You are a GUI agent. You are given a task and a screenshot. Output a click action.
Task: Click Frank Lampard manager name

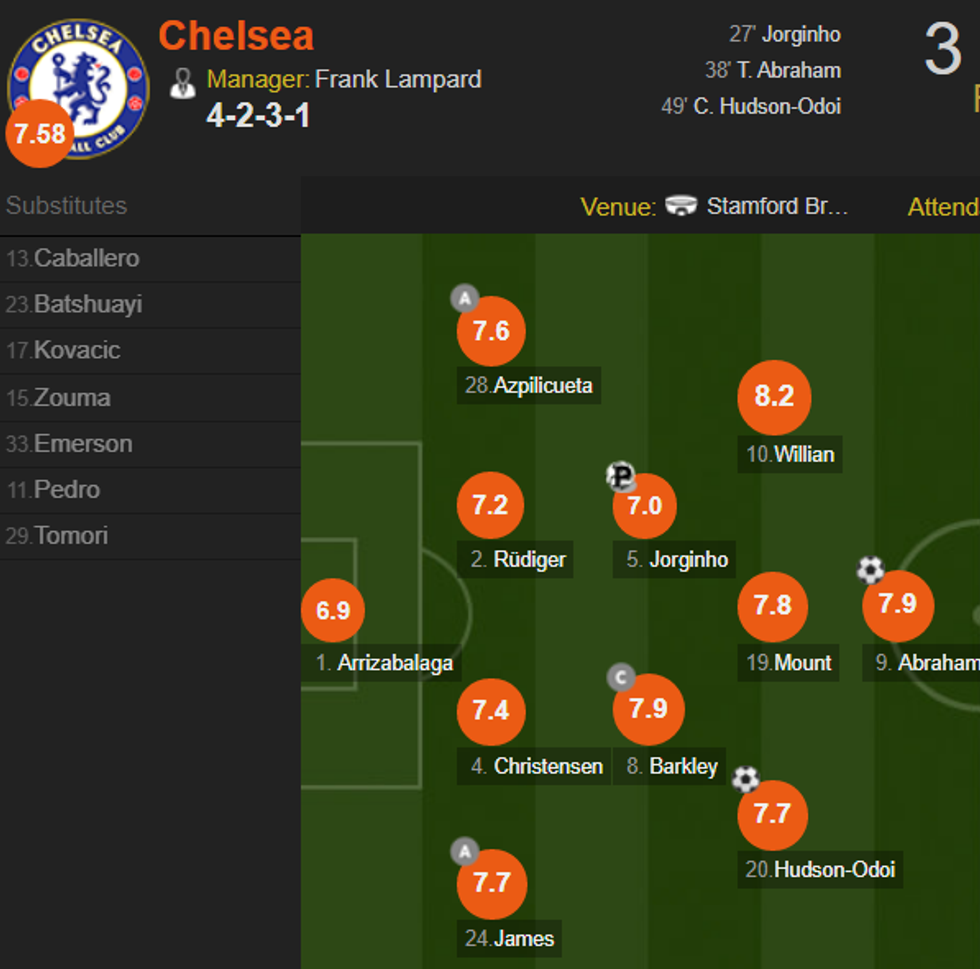398,79
